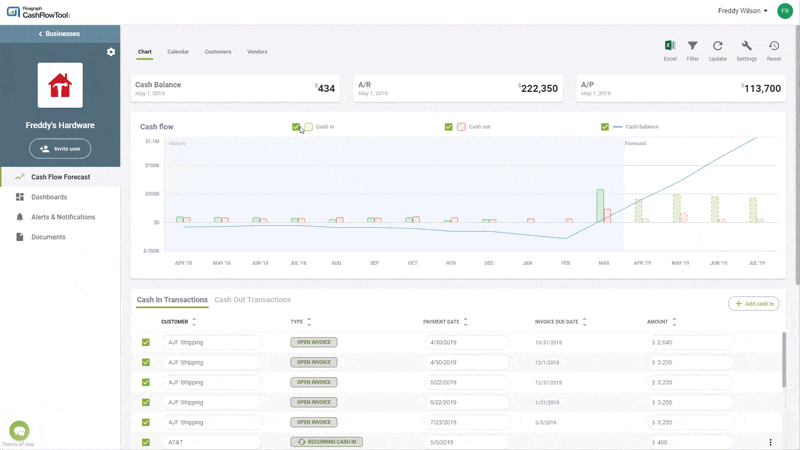
Task: Click the Cash out red color swatch
Action: pos(461,127)
